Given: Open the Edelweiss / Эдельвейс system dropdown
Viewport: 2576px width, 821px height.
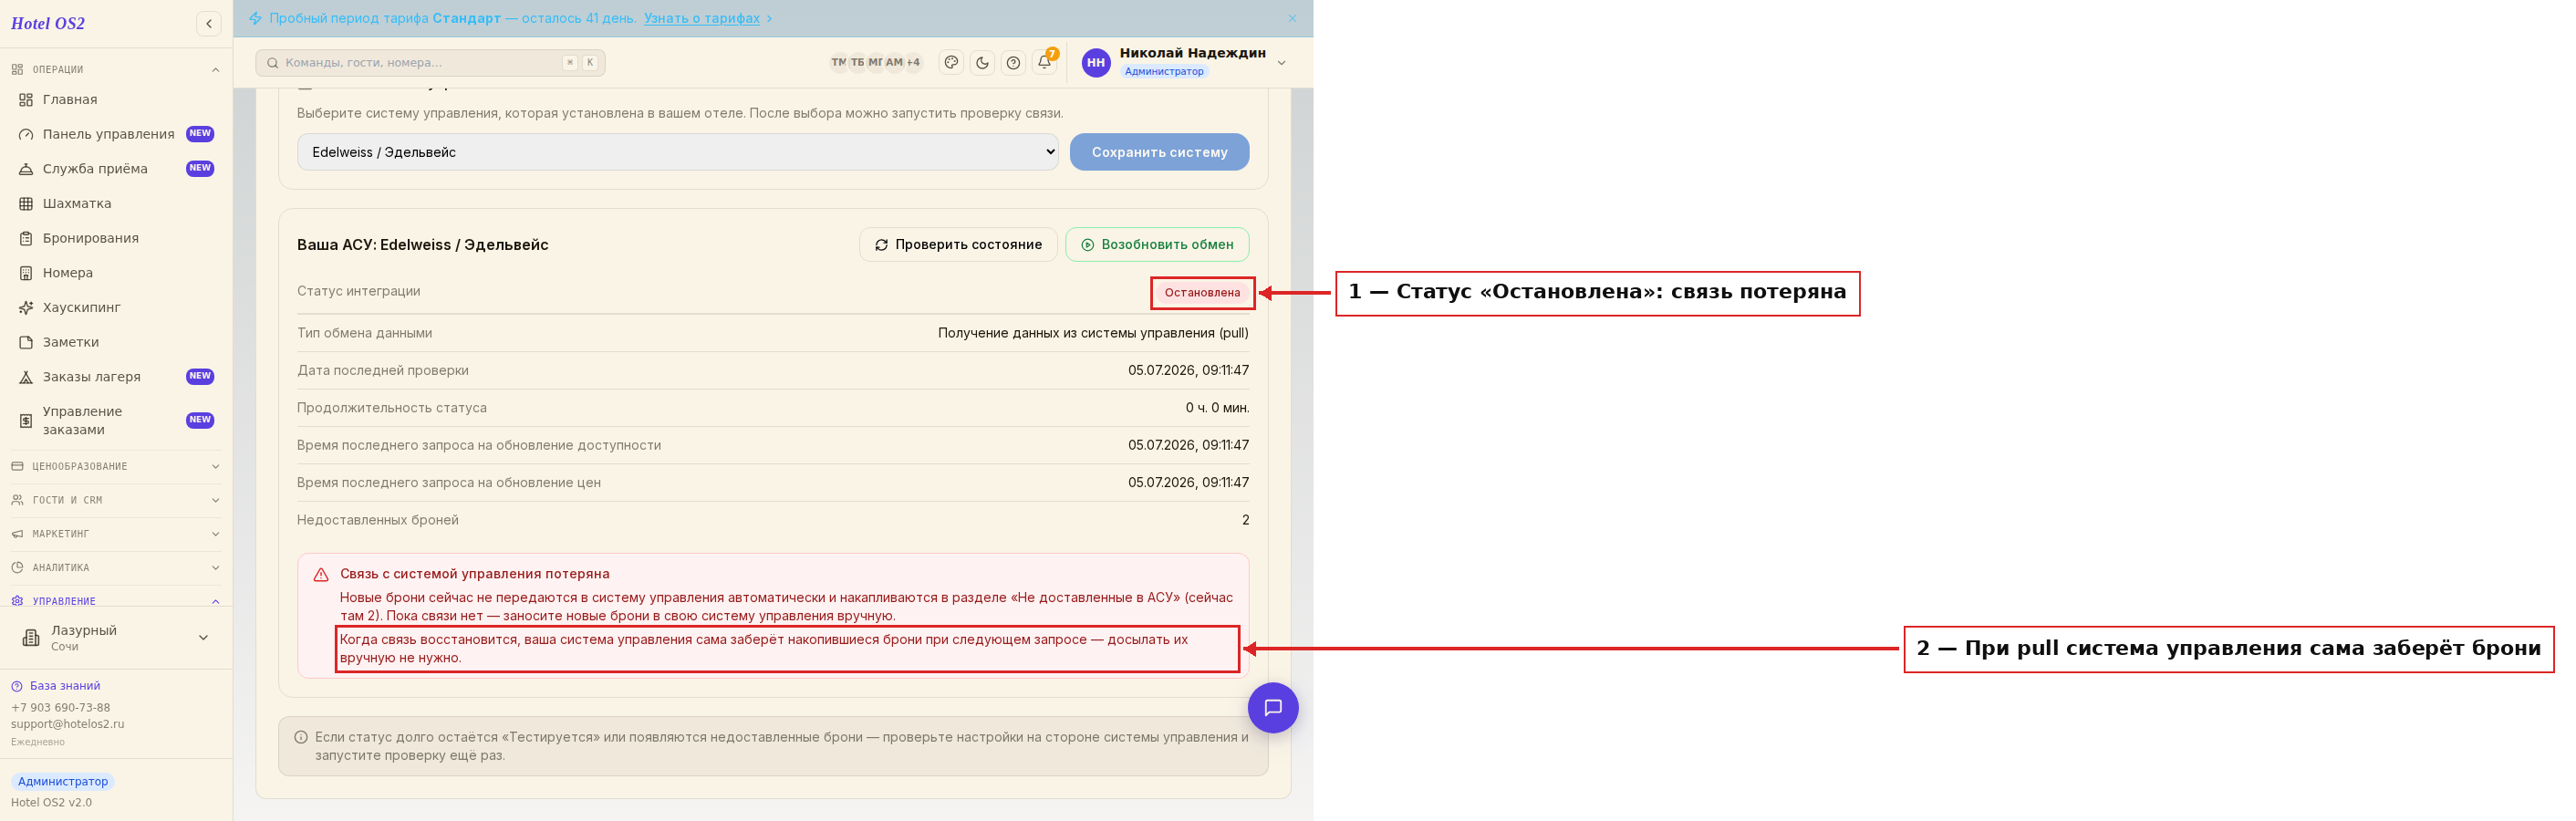Looking at the screenshot, I should click(x=677, y=152).
